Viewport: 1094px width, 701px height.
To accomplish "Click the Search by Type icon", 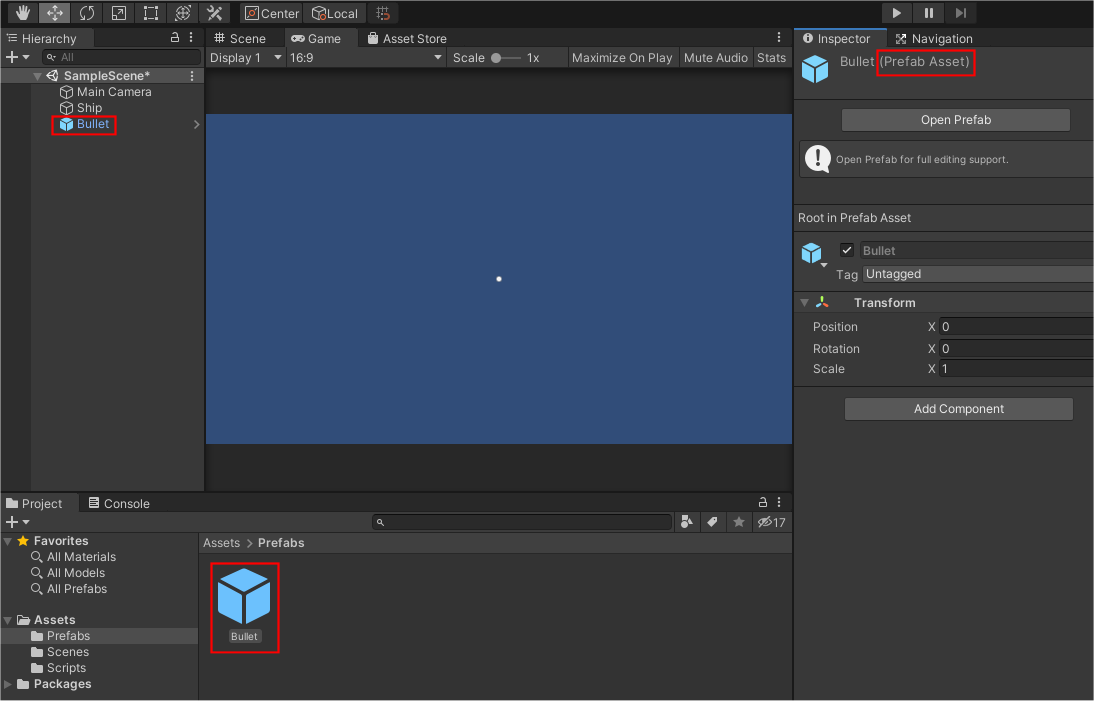I will click(687, 522).
